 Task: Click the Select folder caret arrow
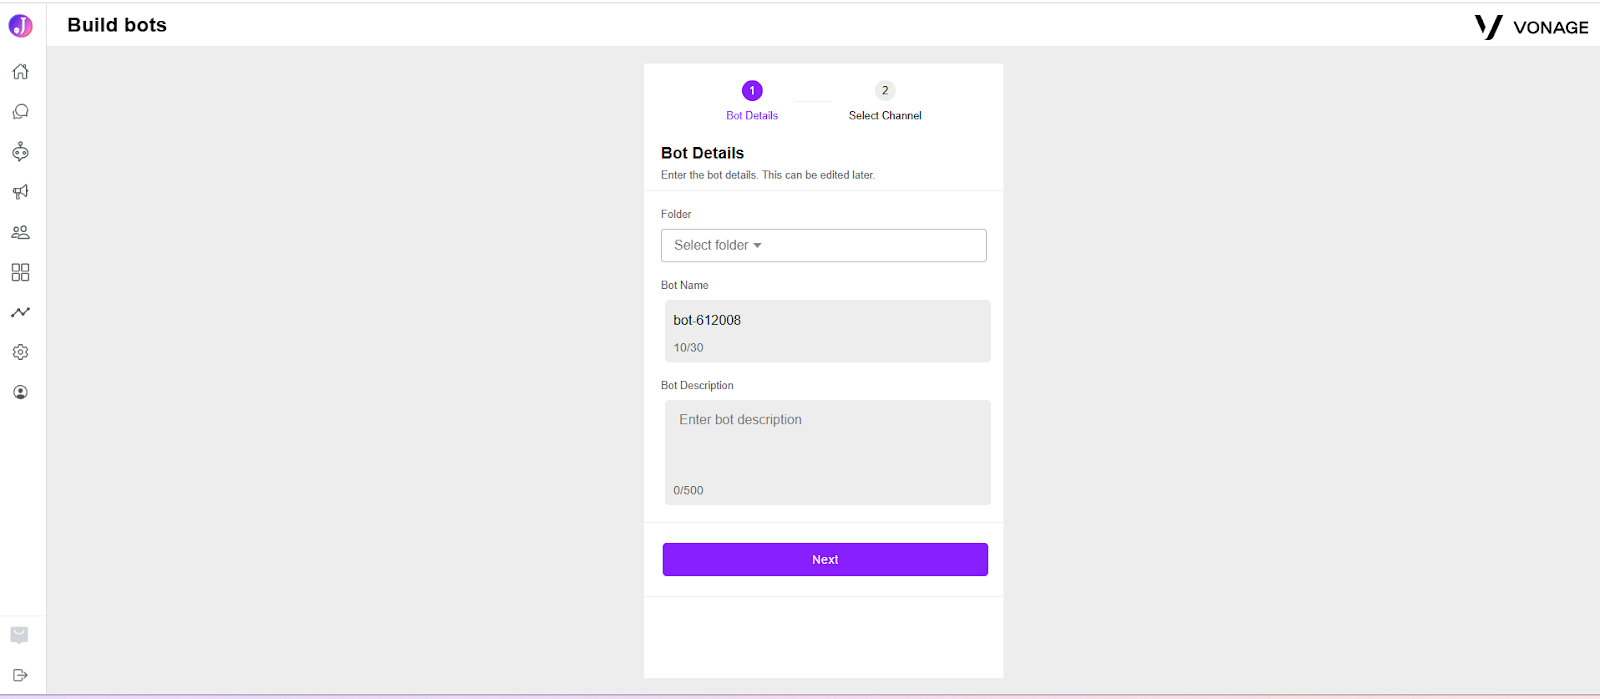[x=757, y=246]
